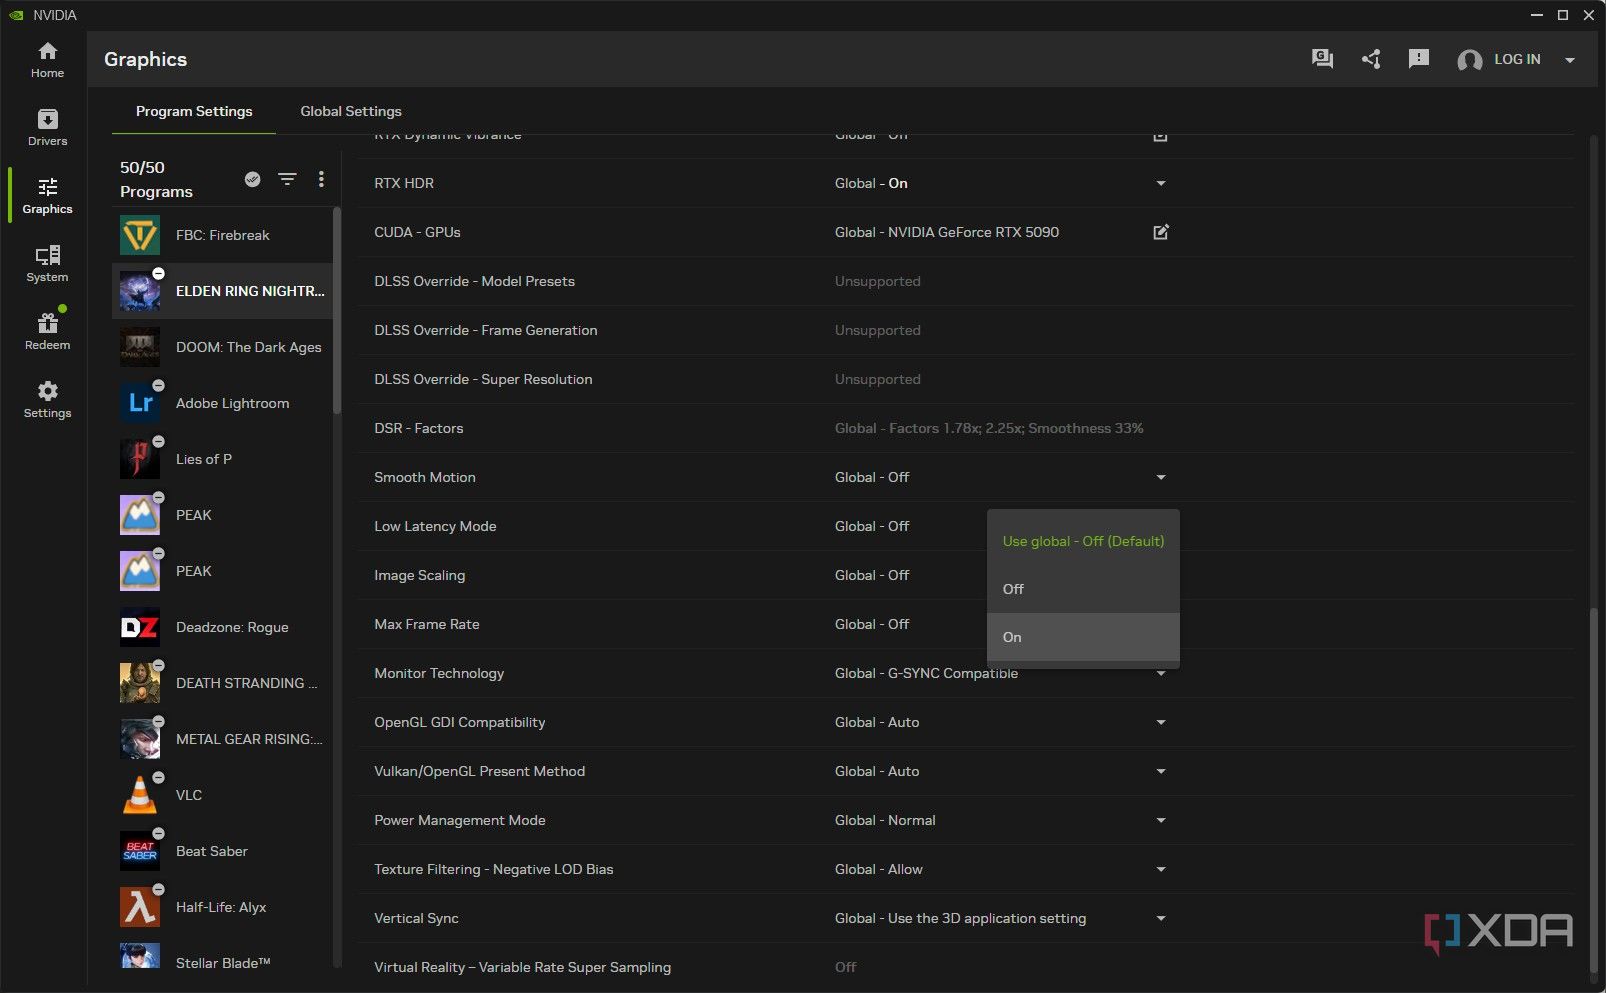Open the Home page in sidebar
Screen dimensions: 1606x993
pyautogui.click(x=47, y=60)
